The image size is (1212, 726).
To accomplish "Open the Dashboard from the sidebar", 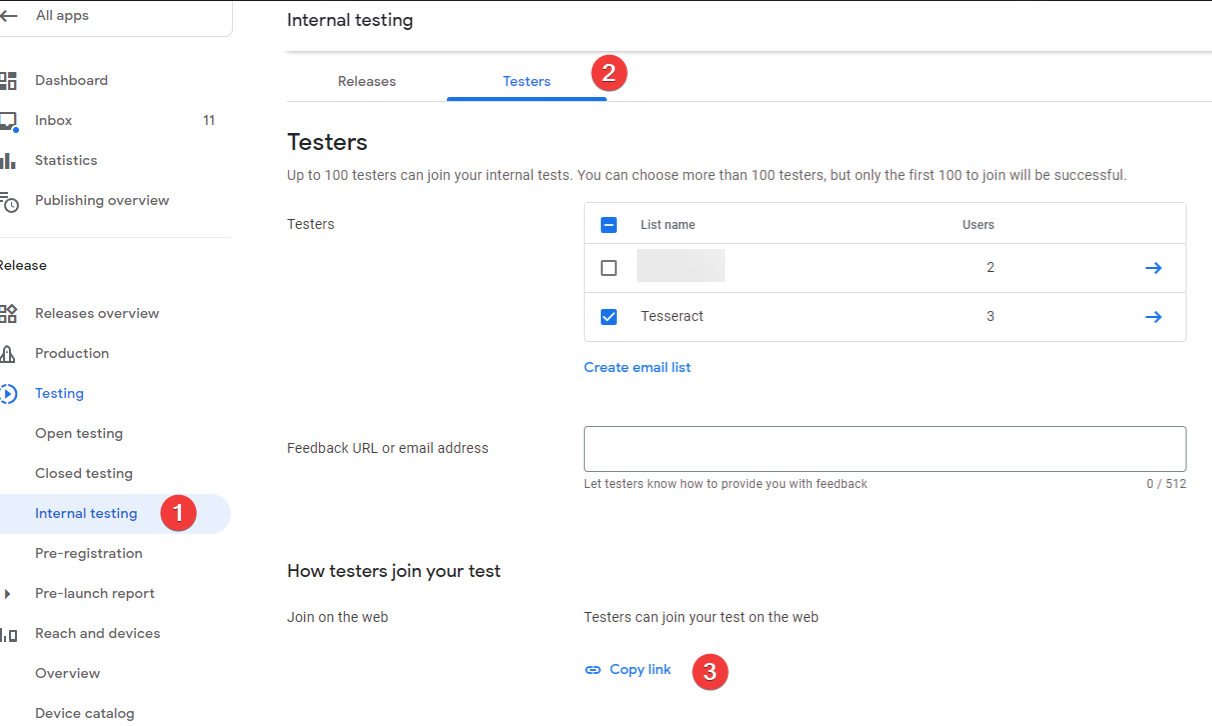I will [x=71, y=80].
